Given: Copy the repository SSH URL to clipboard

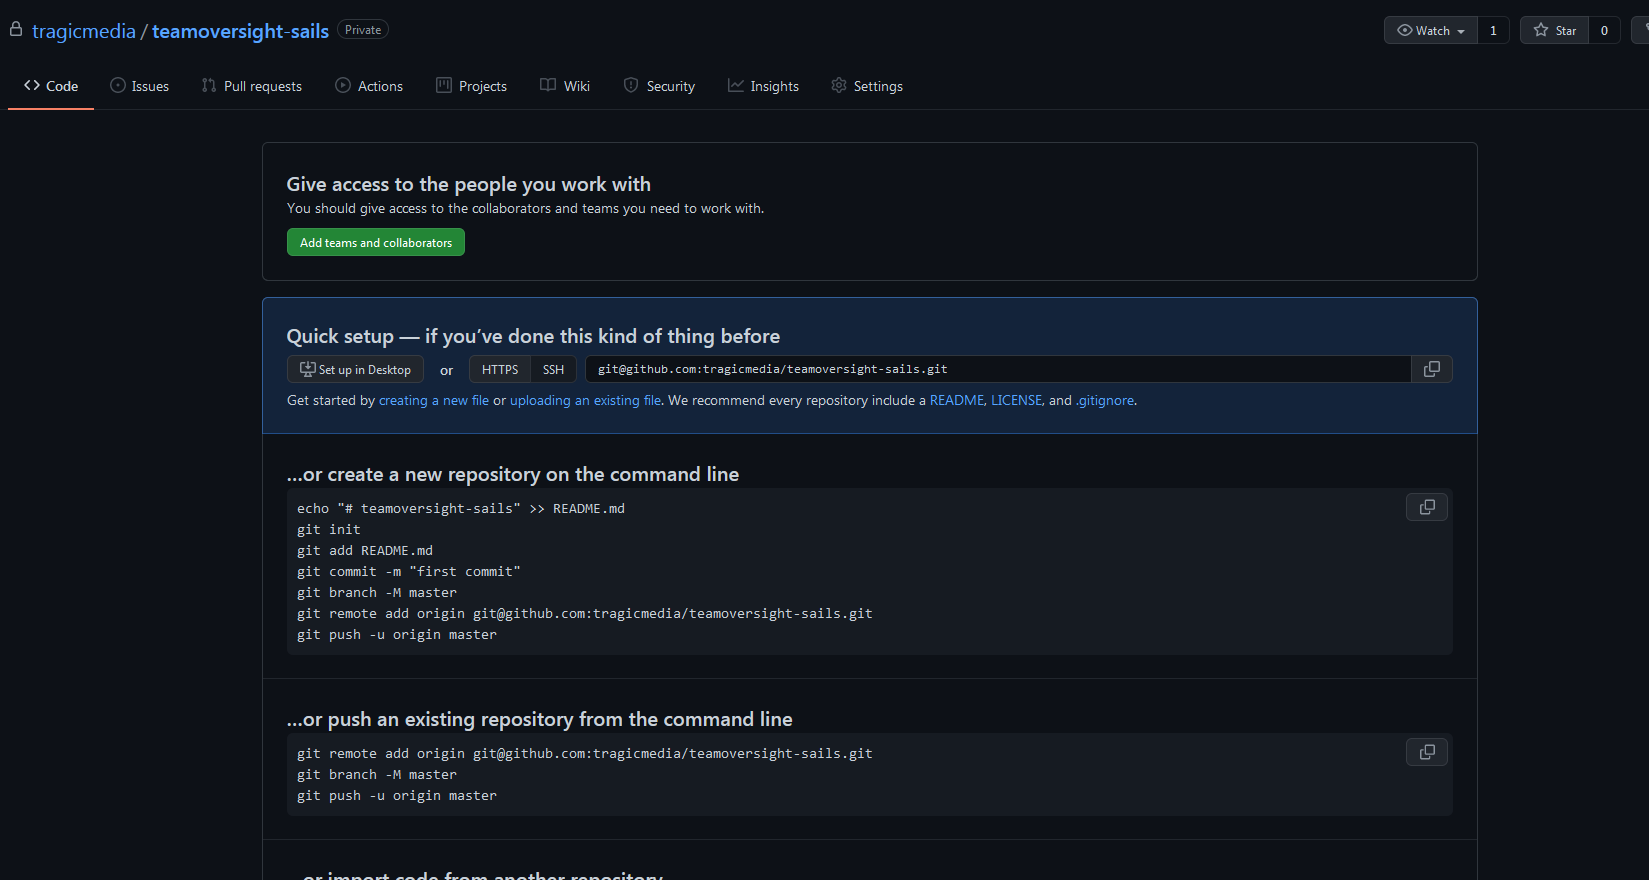Looking at the screenshot, I should point(1431,369).
